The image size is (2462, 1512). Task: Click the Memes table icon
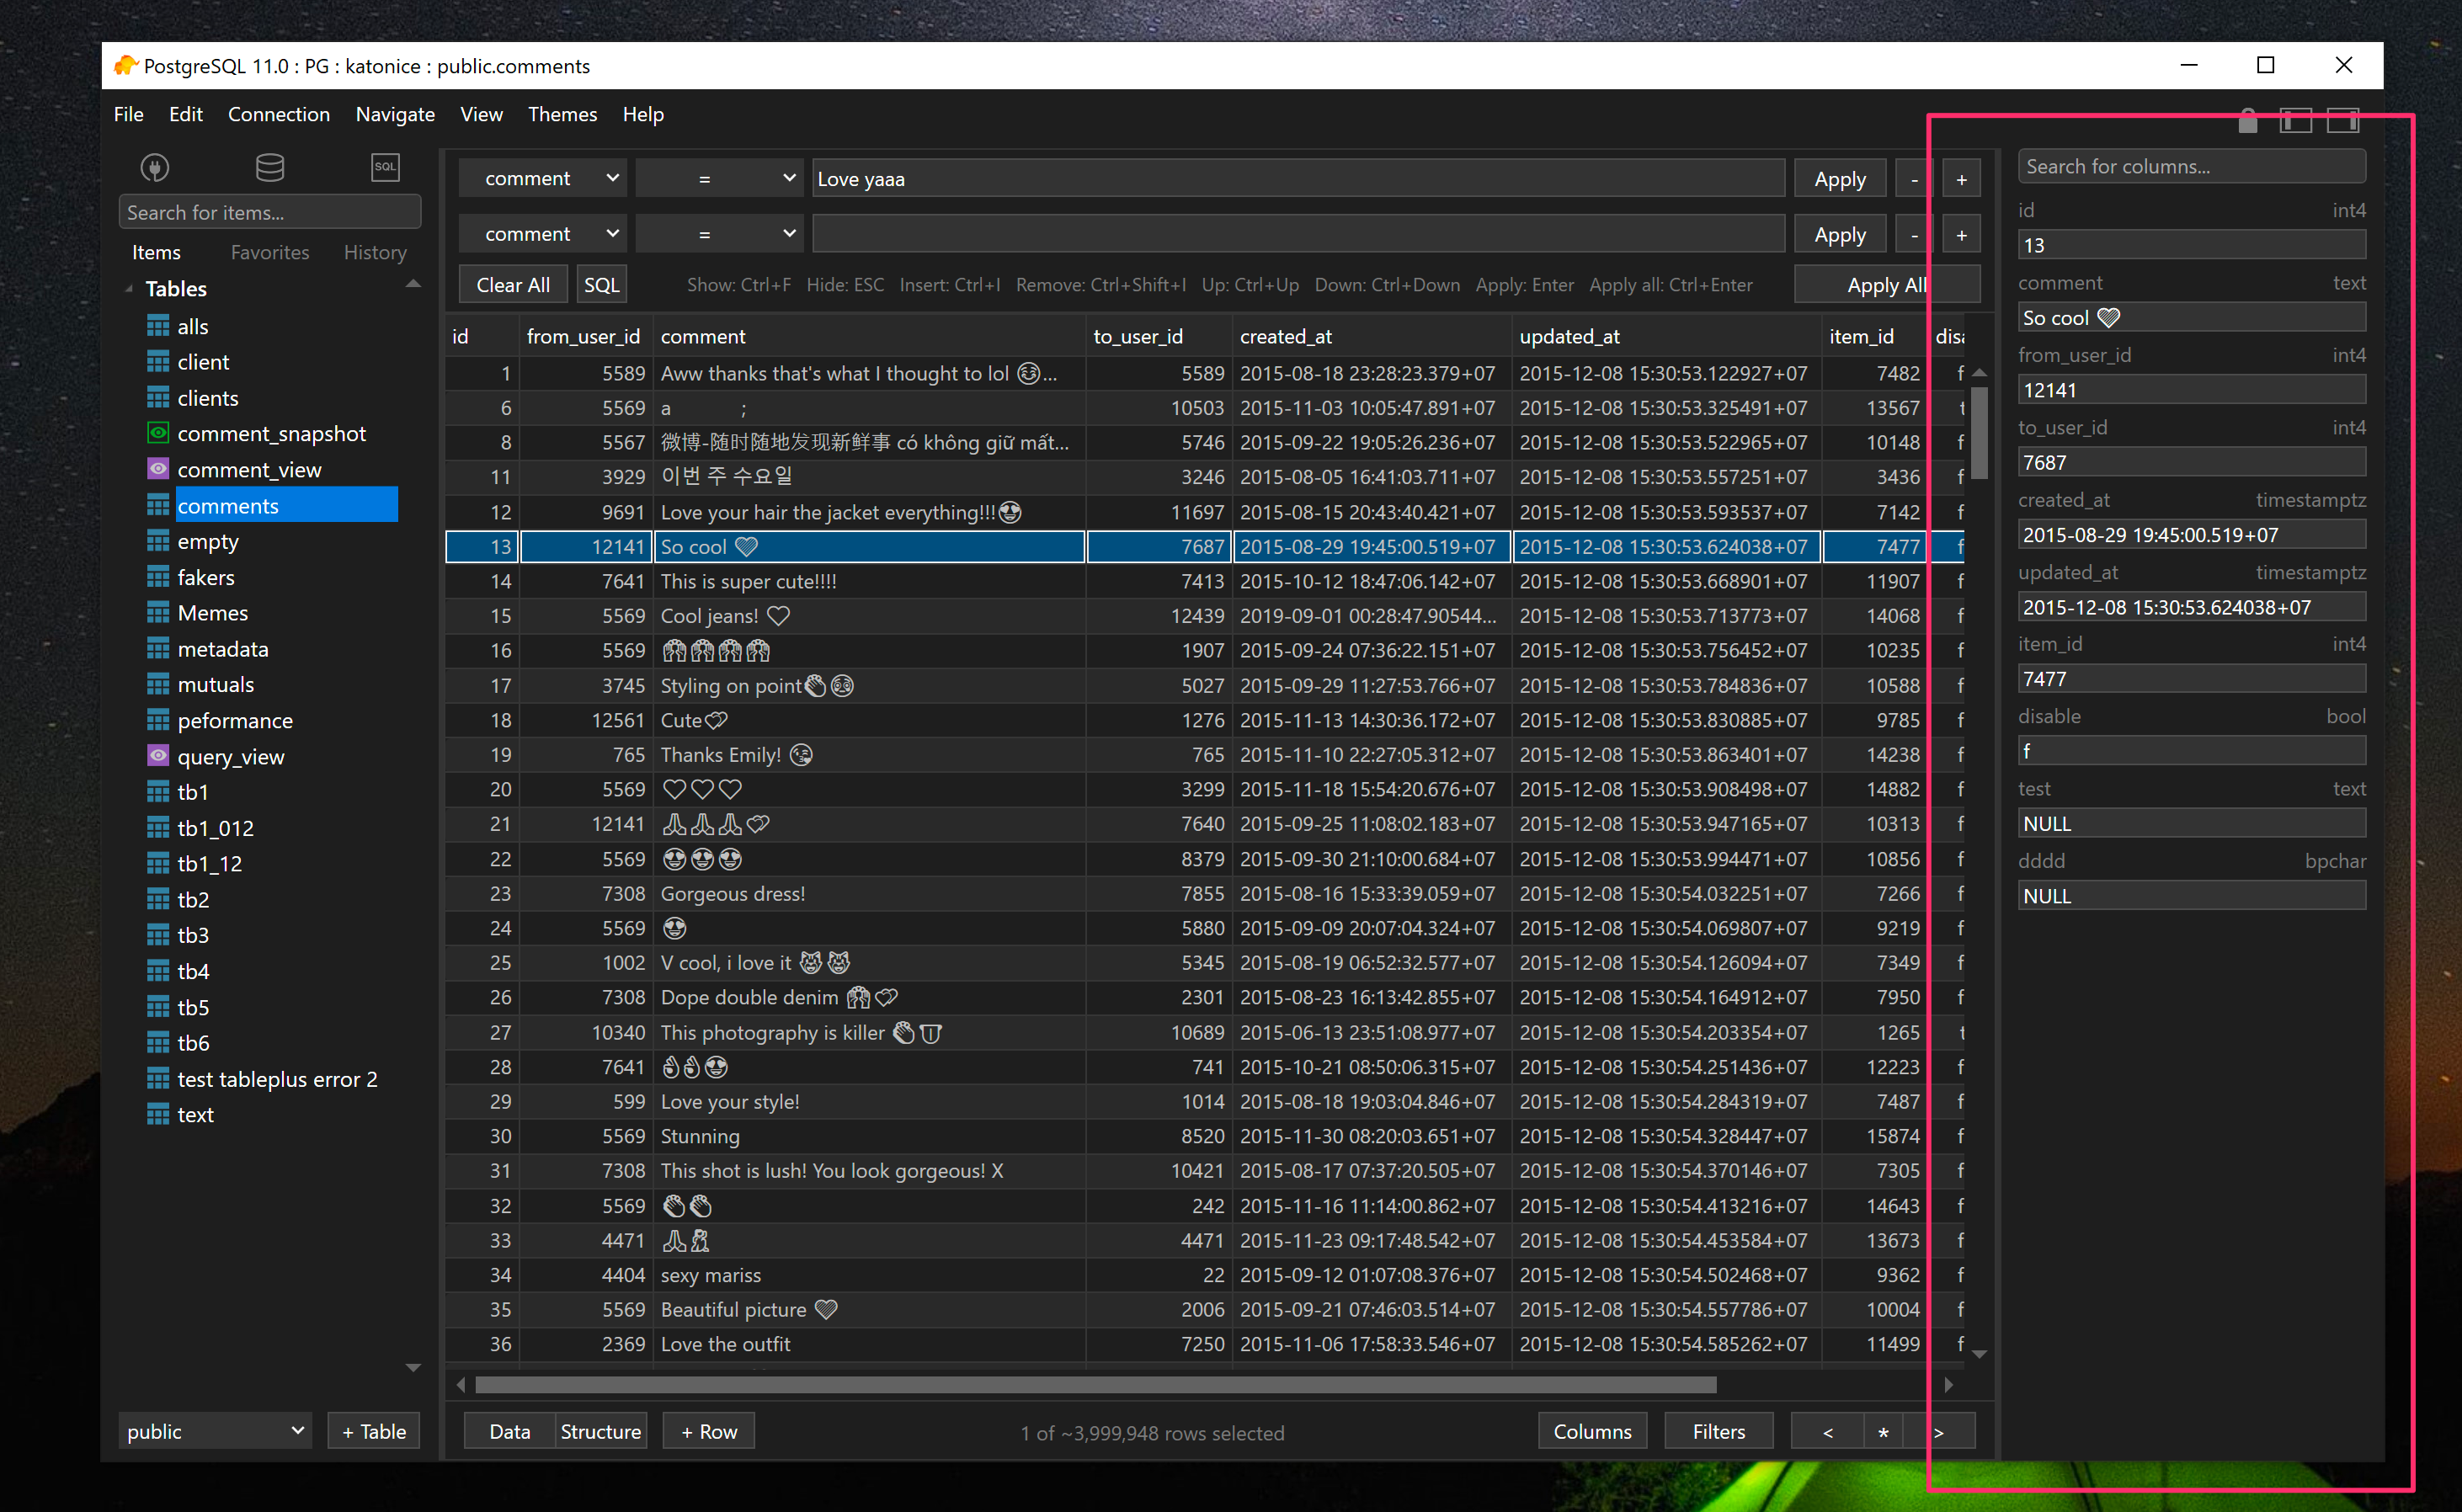pyautogui.click(x=158, y=612)
